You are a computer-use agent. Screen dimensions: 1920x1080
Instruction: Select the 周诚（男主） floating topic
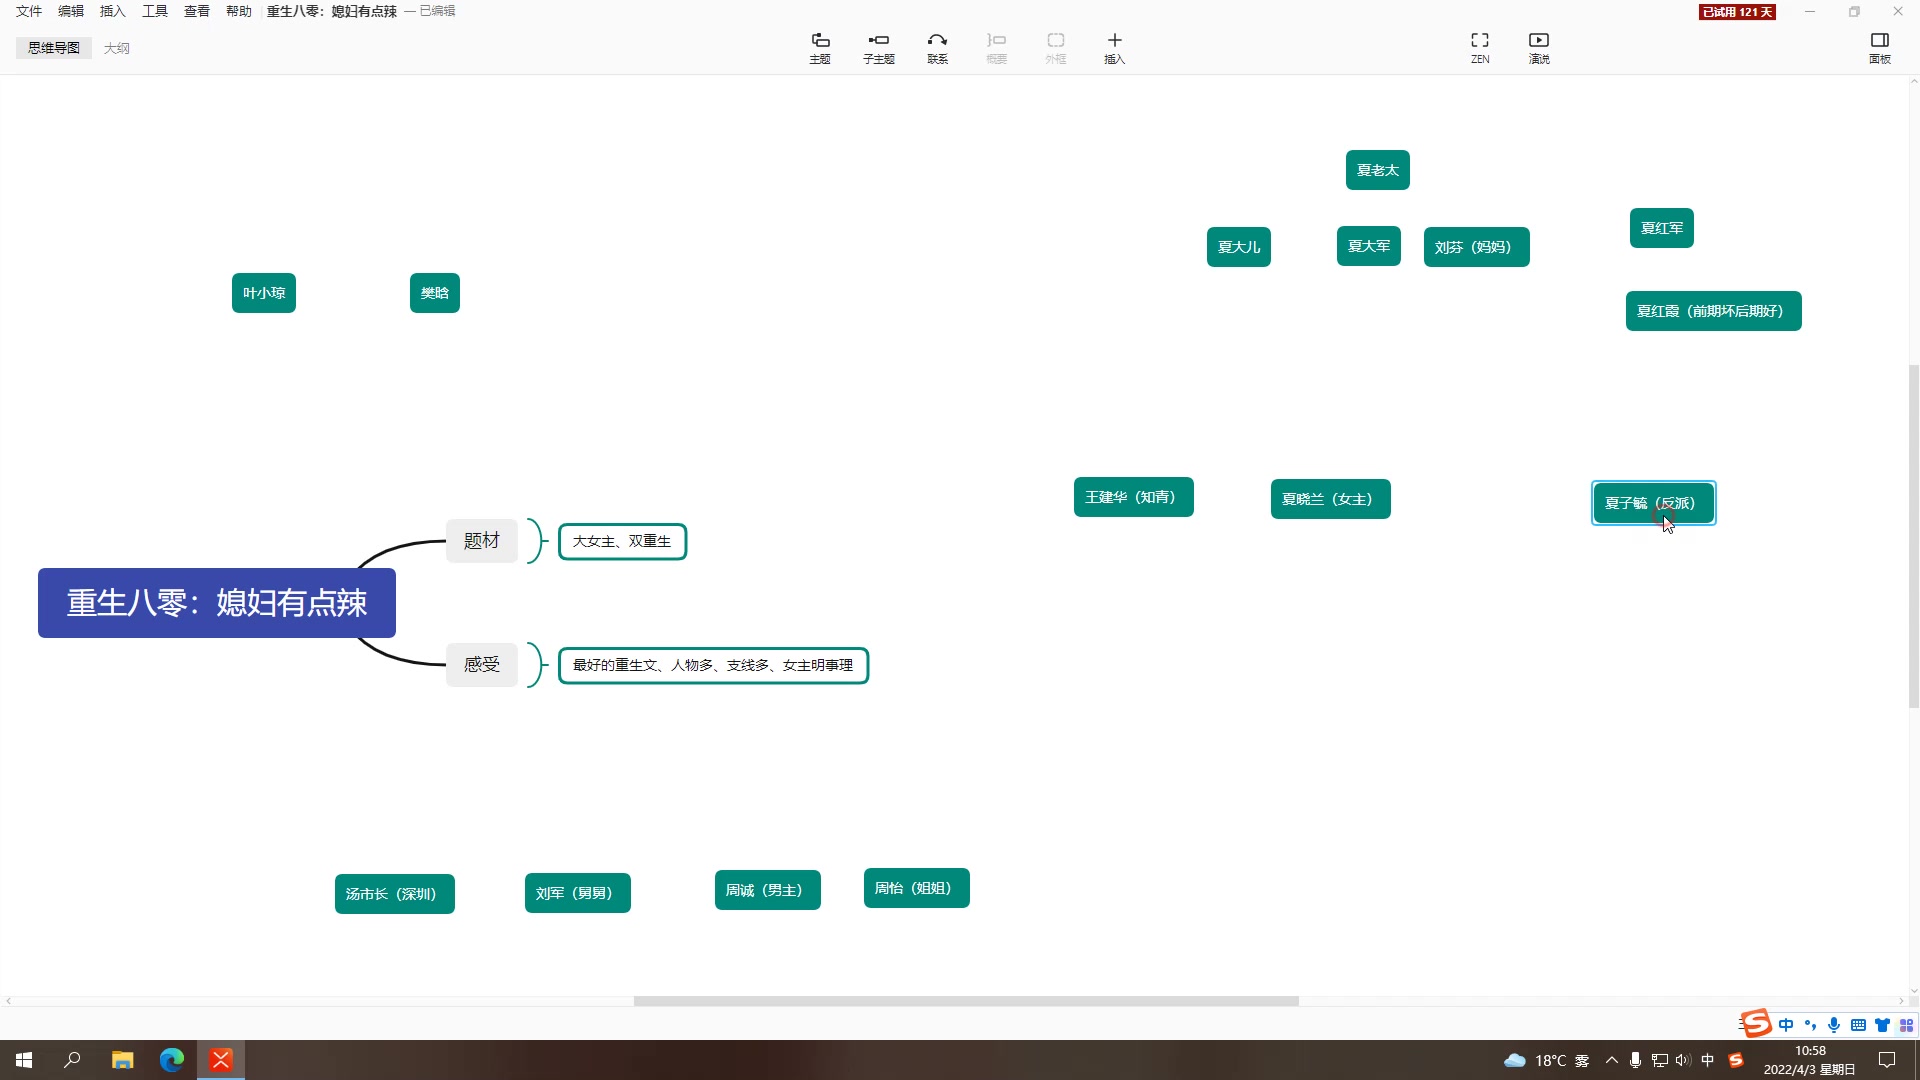point(768,890)
